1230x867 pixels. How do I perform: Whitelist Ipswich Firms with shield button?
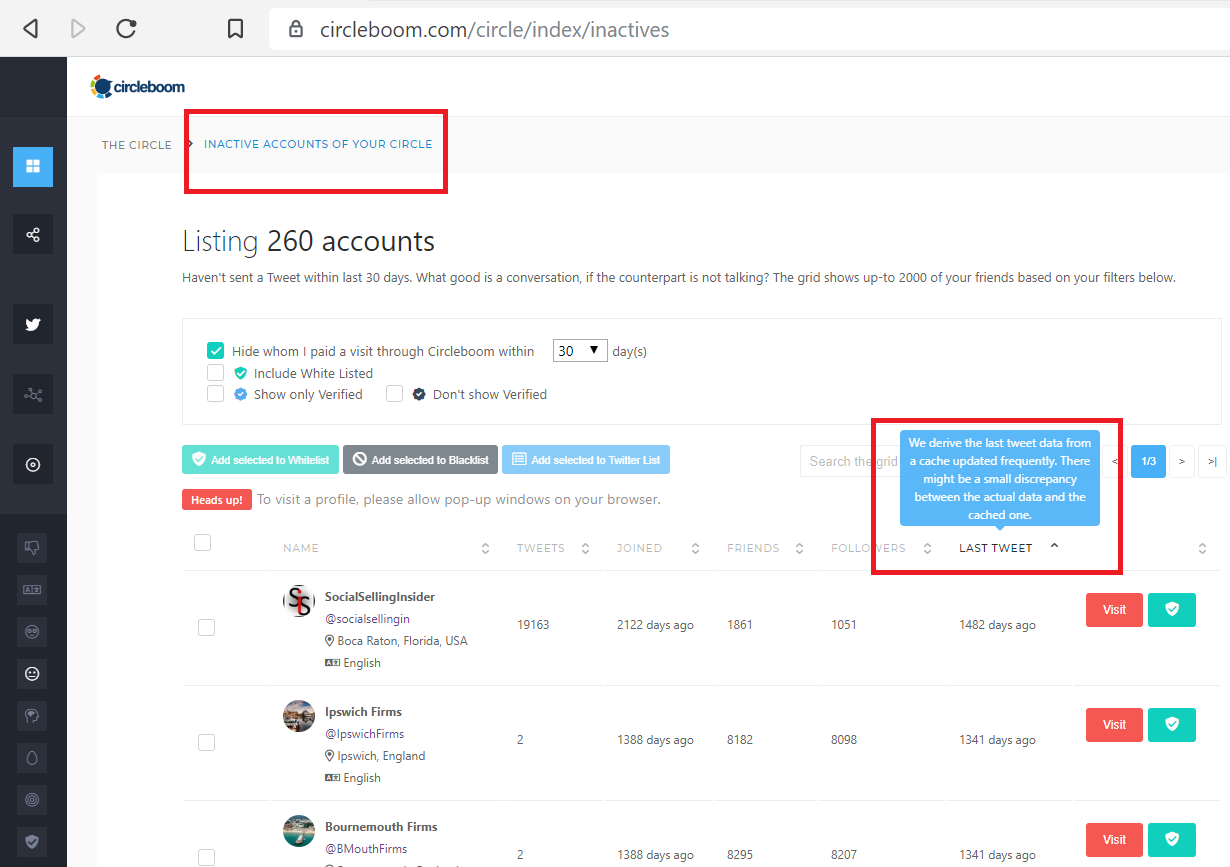[x=1172, y=724]
